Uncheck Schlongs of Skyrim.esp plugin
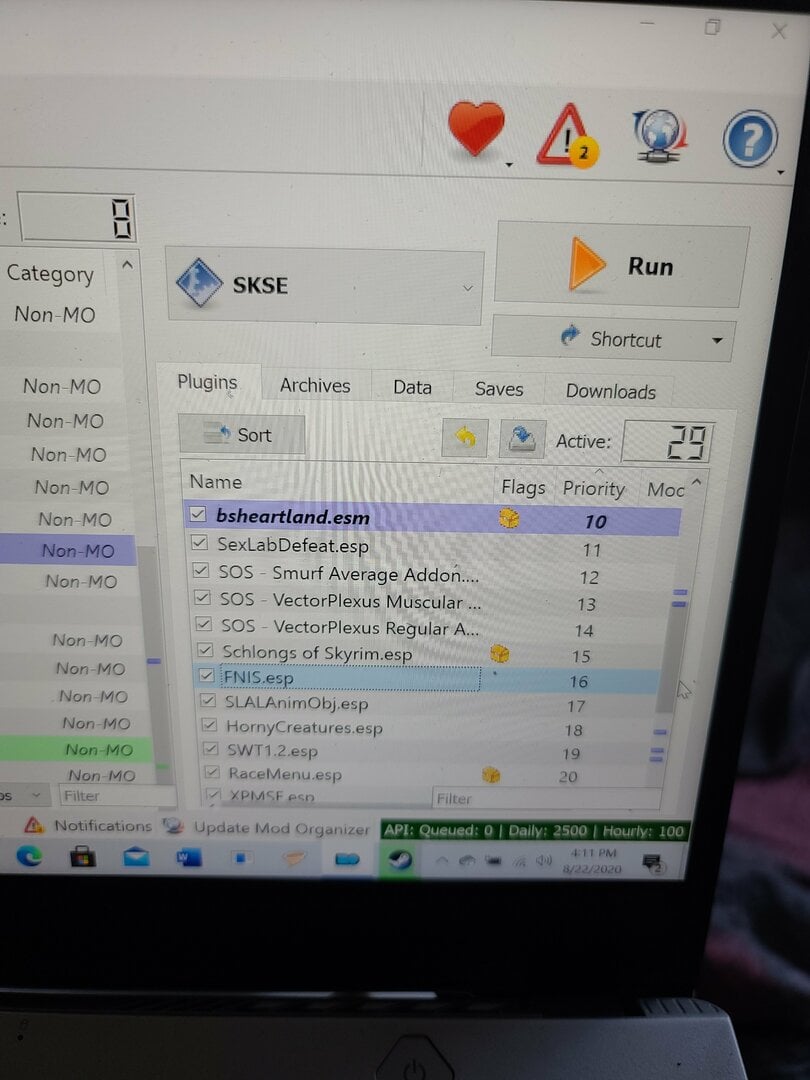The image size is (810, 1080). [x=205, y=650]
